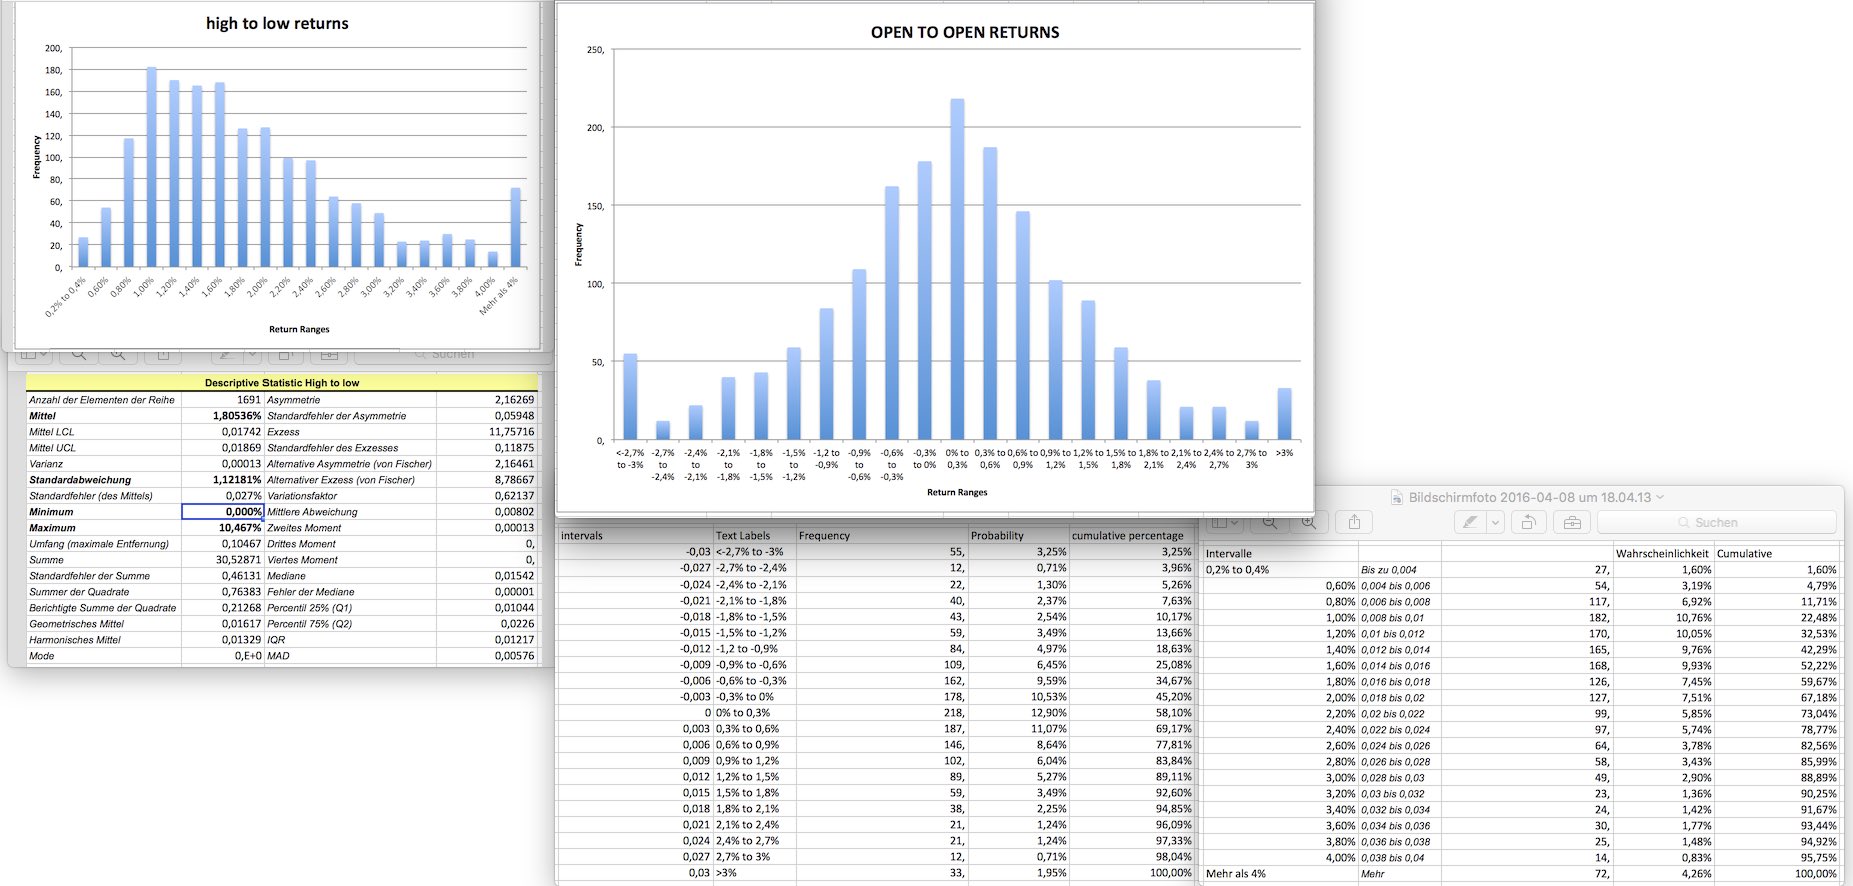Click the 'Standardabweichung' row label
Viewport: 1853px width, 886px height.
click(x=80, y=480)
